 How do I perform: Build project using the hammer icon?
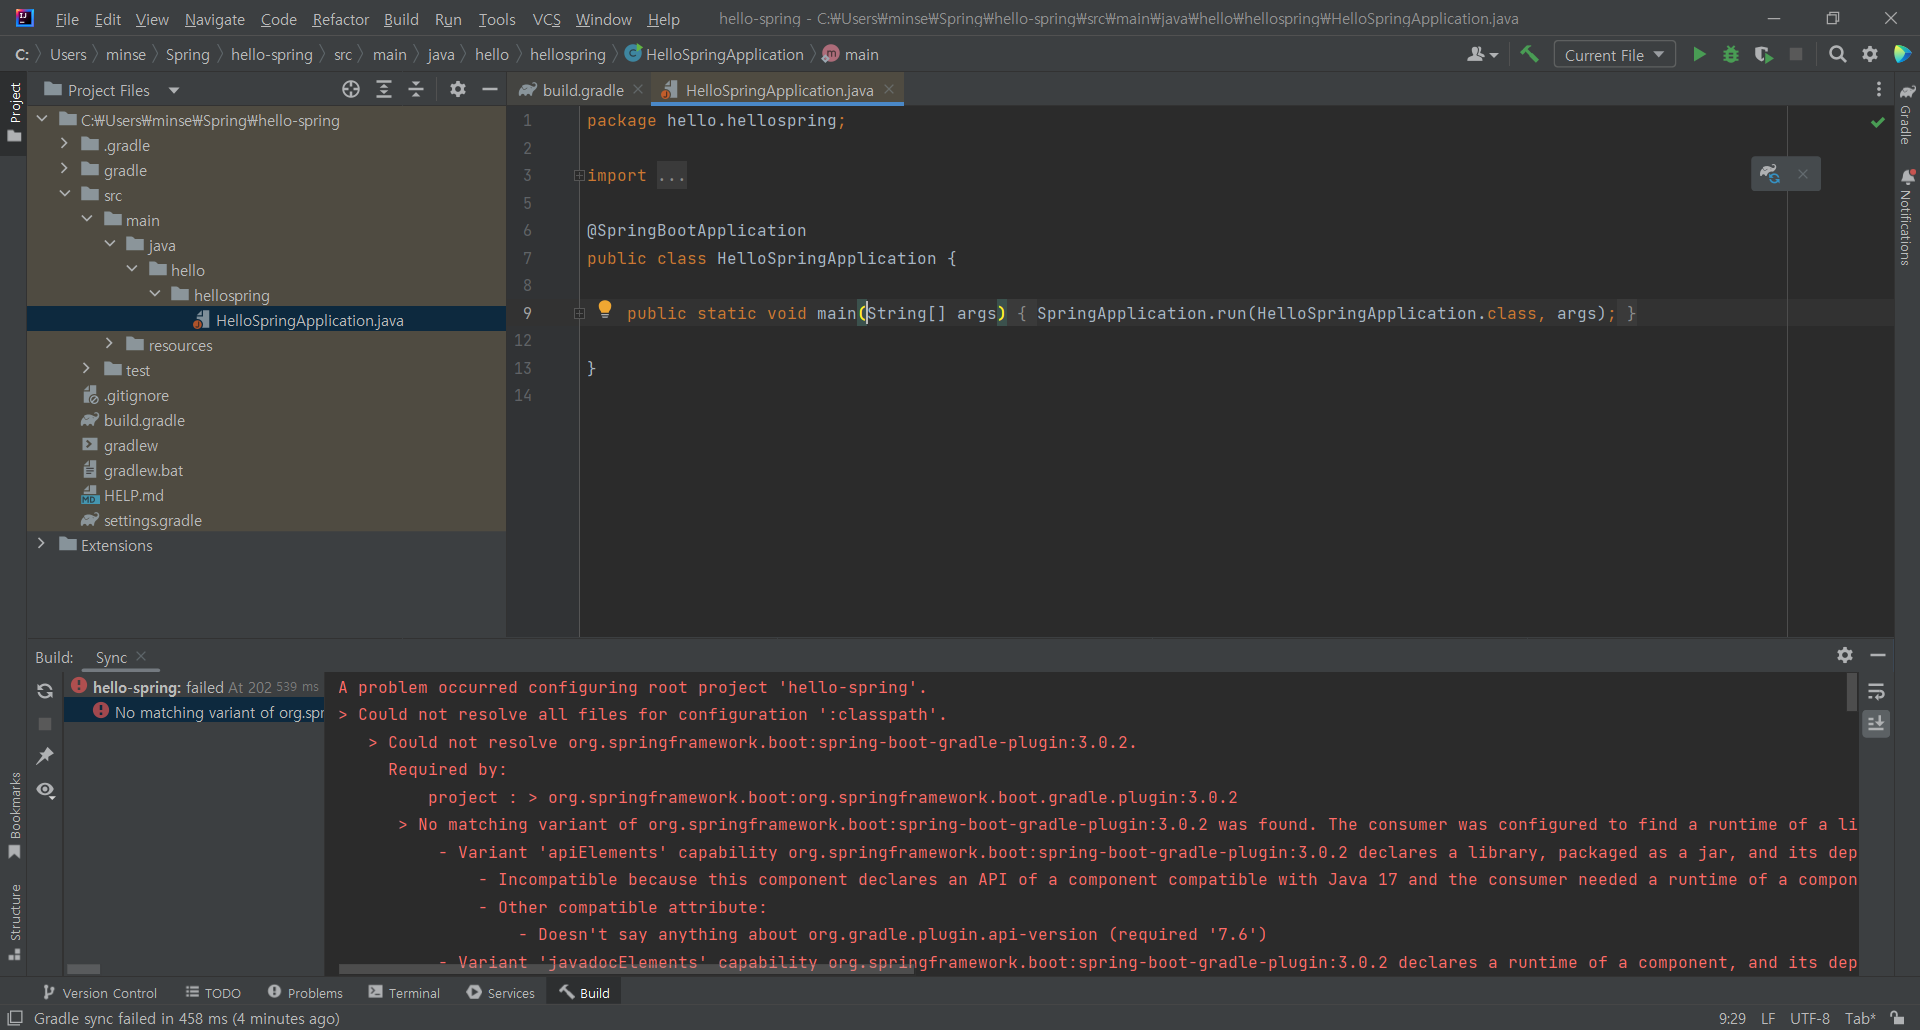click(1529, 55)
